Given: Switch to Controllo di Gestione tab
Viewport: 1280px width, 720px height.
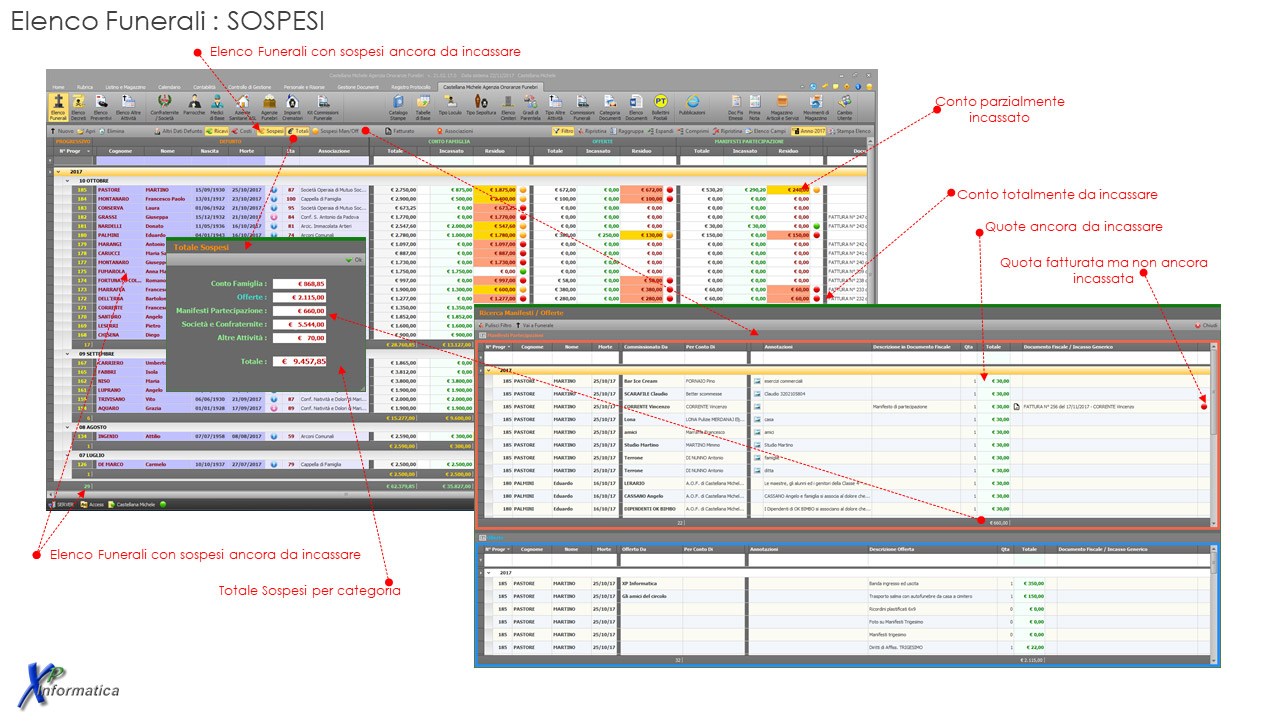Looking at the screenshot, I should pos(250,87).
